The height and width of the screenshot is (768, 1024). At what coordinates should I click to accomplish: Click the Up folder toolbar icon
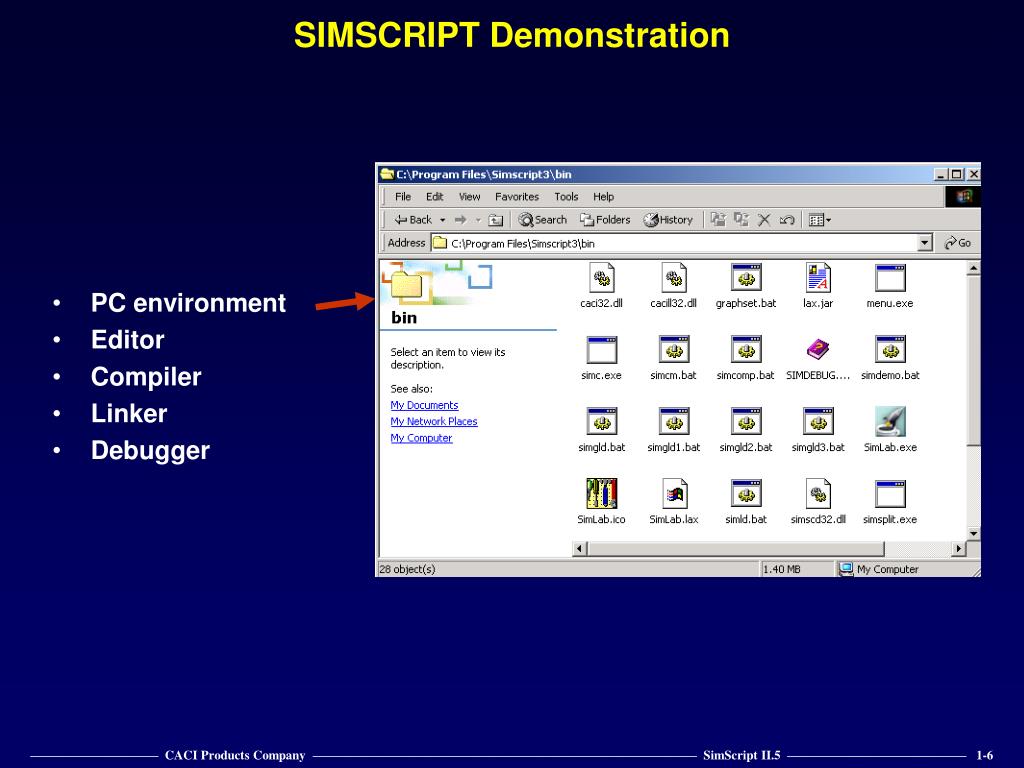496,220
